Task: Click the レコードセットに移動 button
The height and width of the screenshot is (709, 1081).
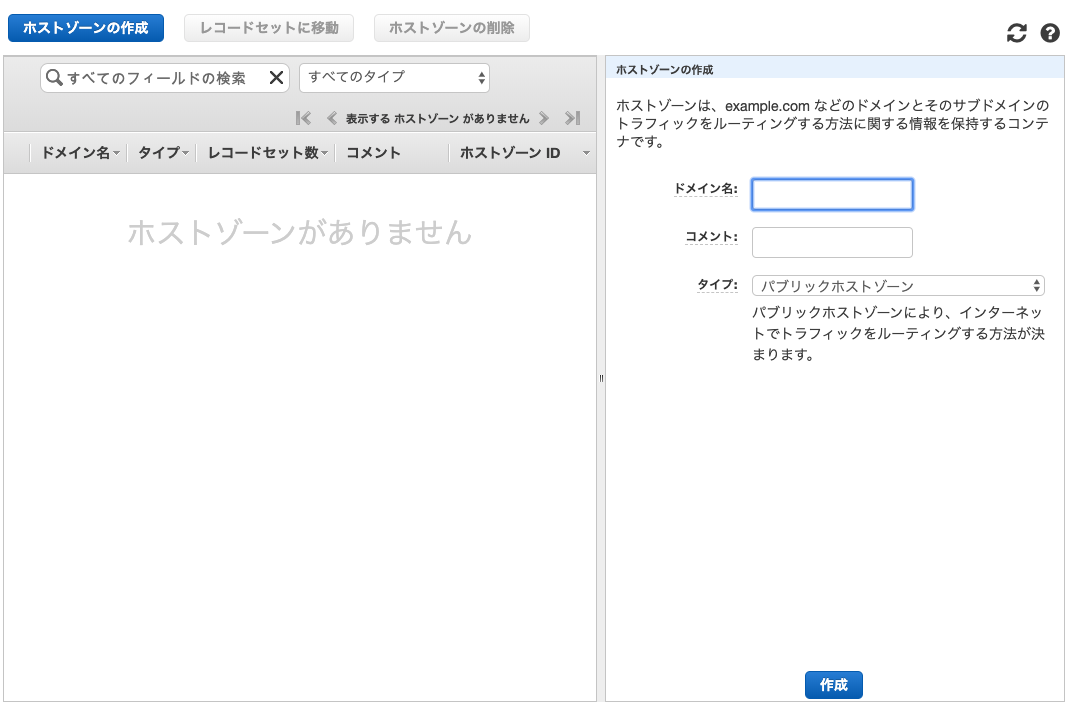Action: tap(269, 28)
